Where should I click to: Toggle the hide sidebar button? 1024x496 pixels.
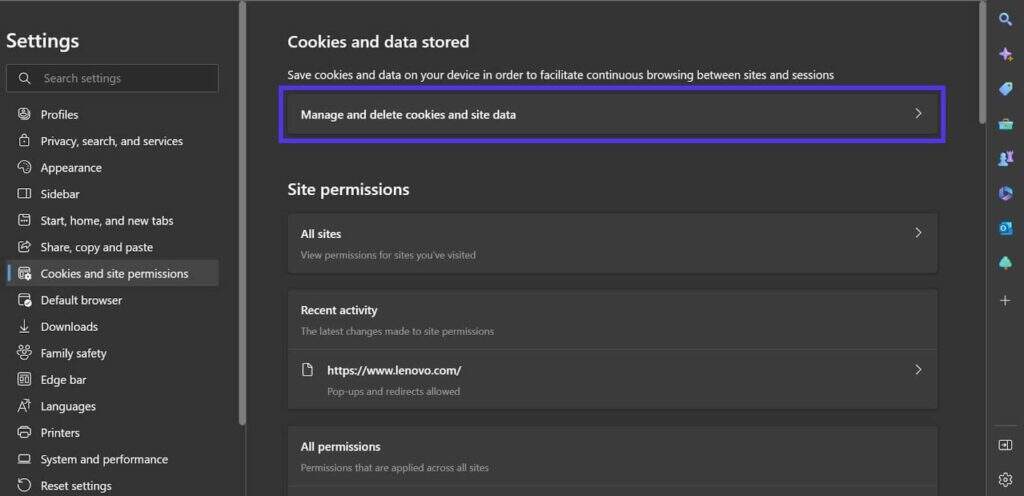(x=1006, y=445)
